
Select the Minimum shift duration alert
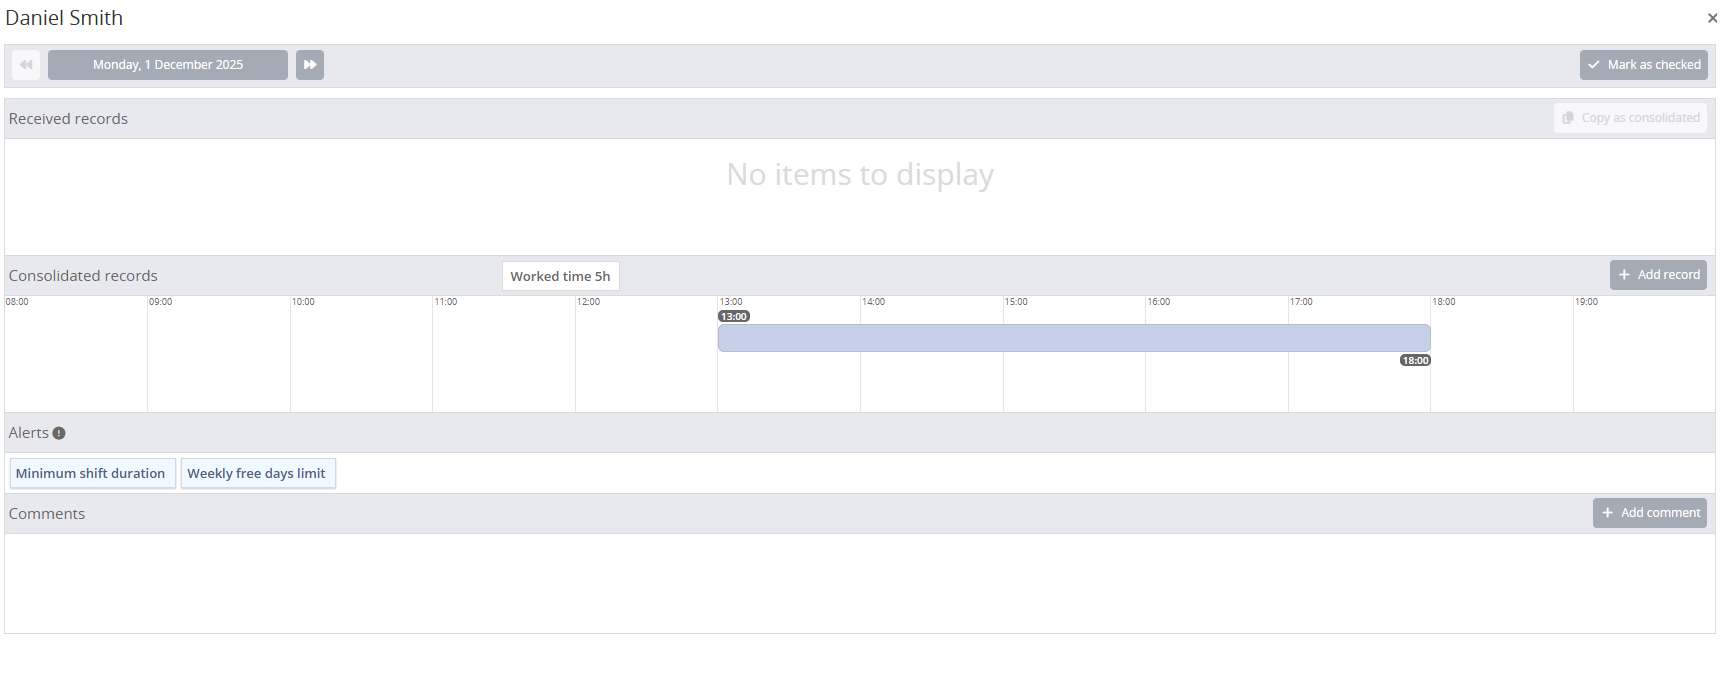pos(91,473)
